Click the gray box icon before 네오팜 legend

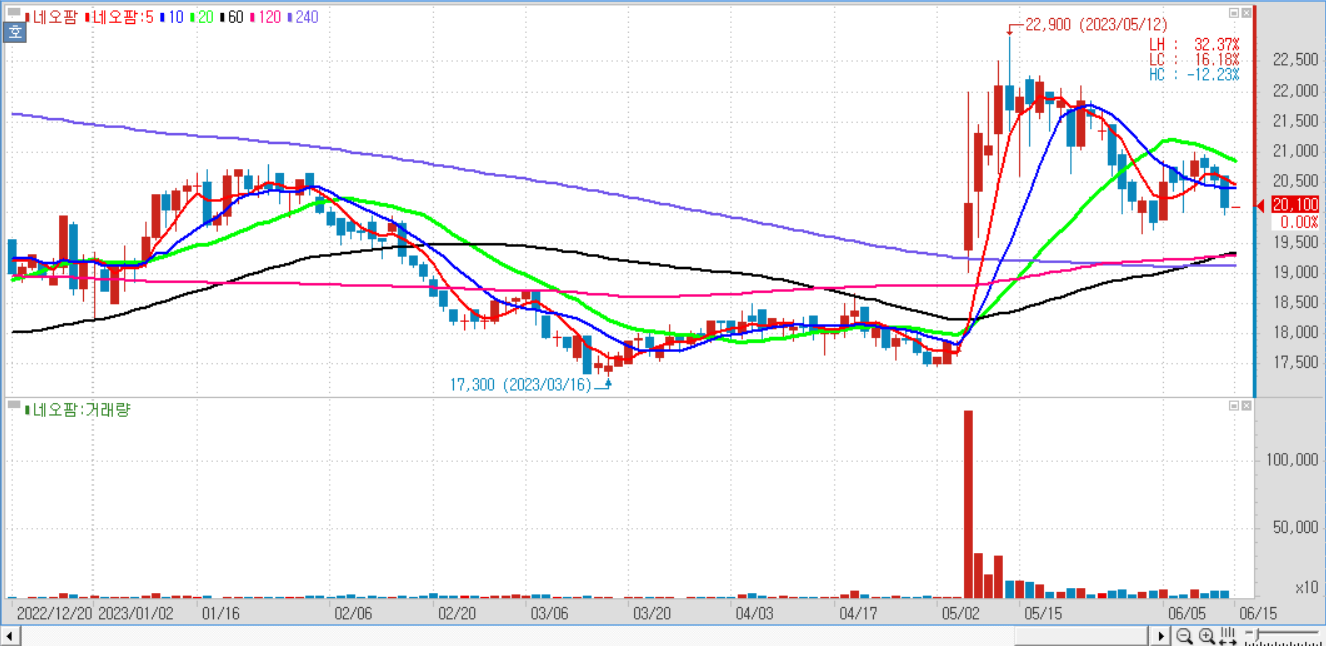click(x=14, y=13)
